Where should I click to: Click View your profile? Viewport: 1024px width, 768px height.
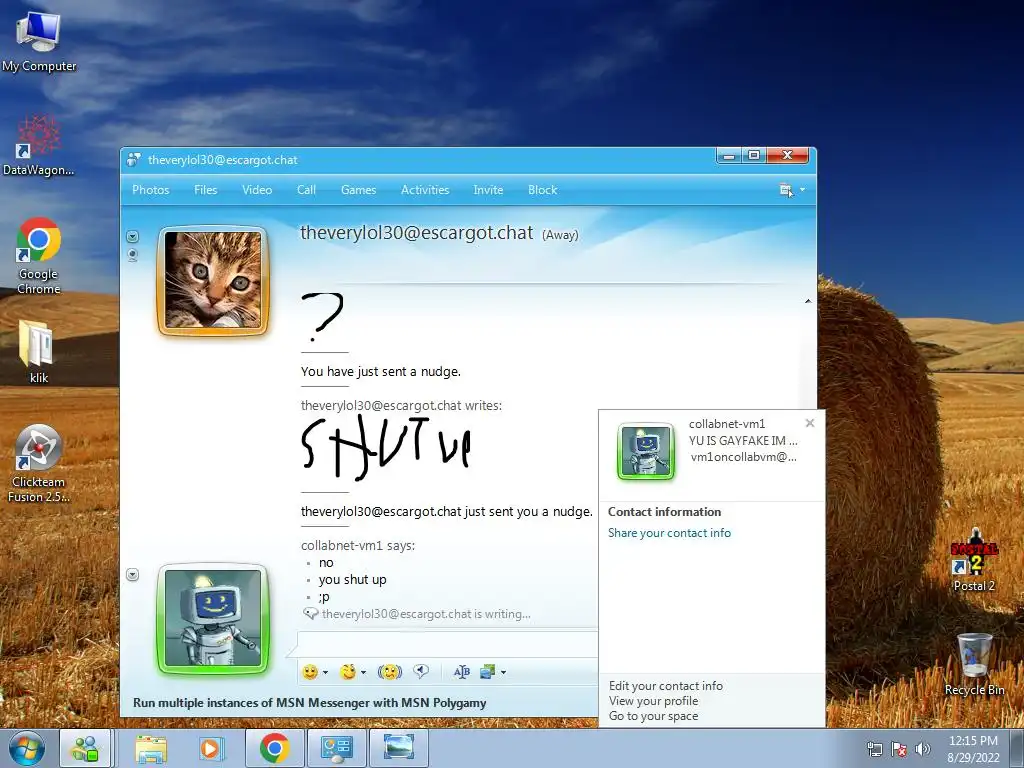click(653, 701)
